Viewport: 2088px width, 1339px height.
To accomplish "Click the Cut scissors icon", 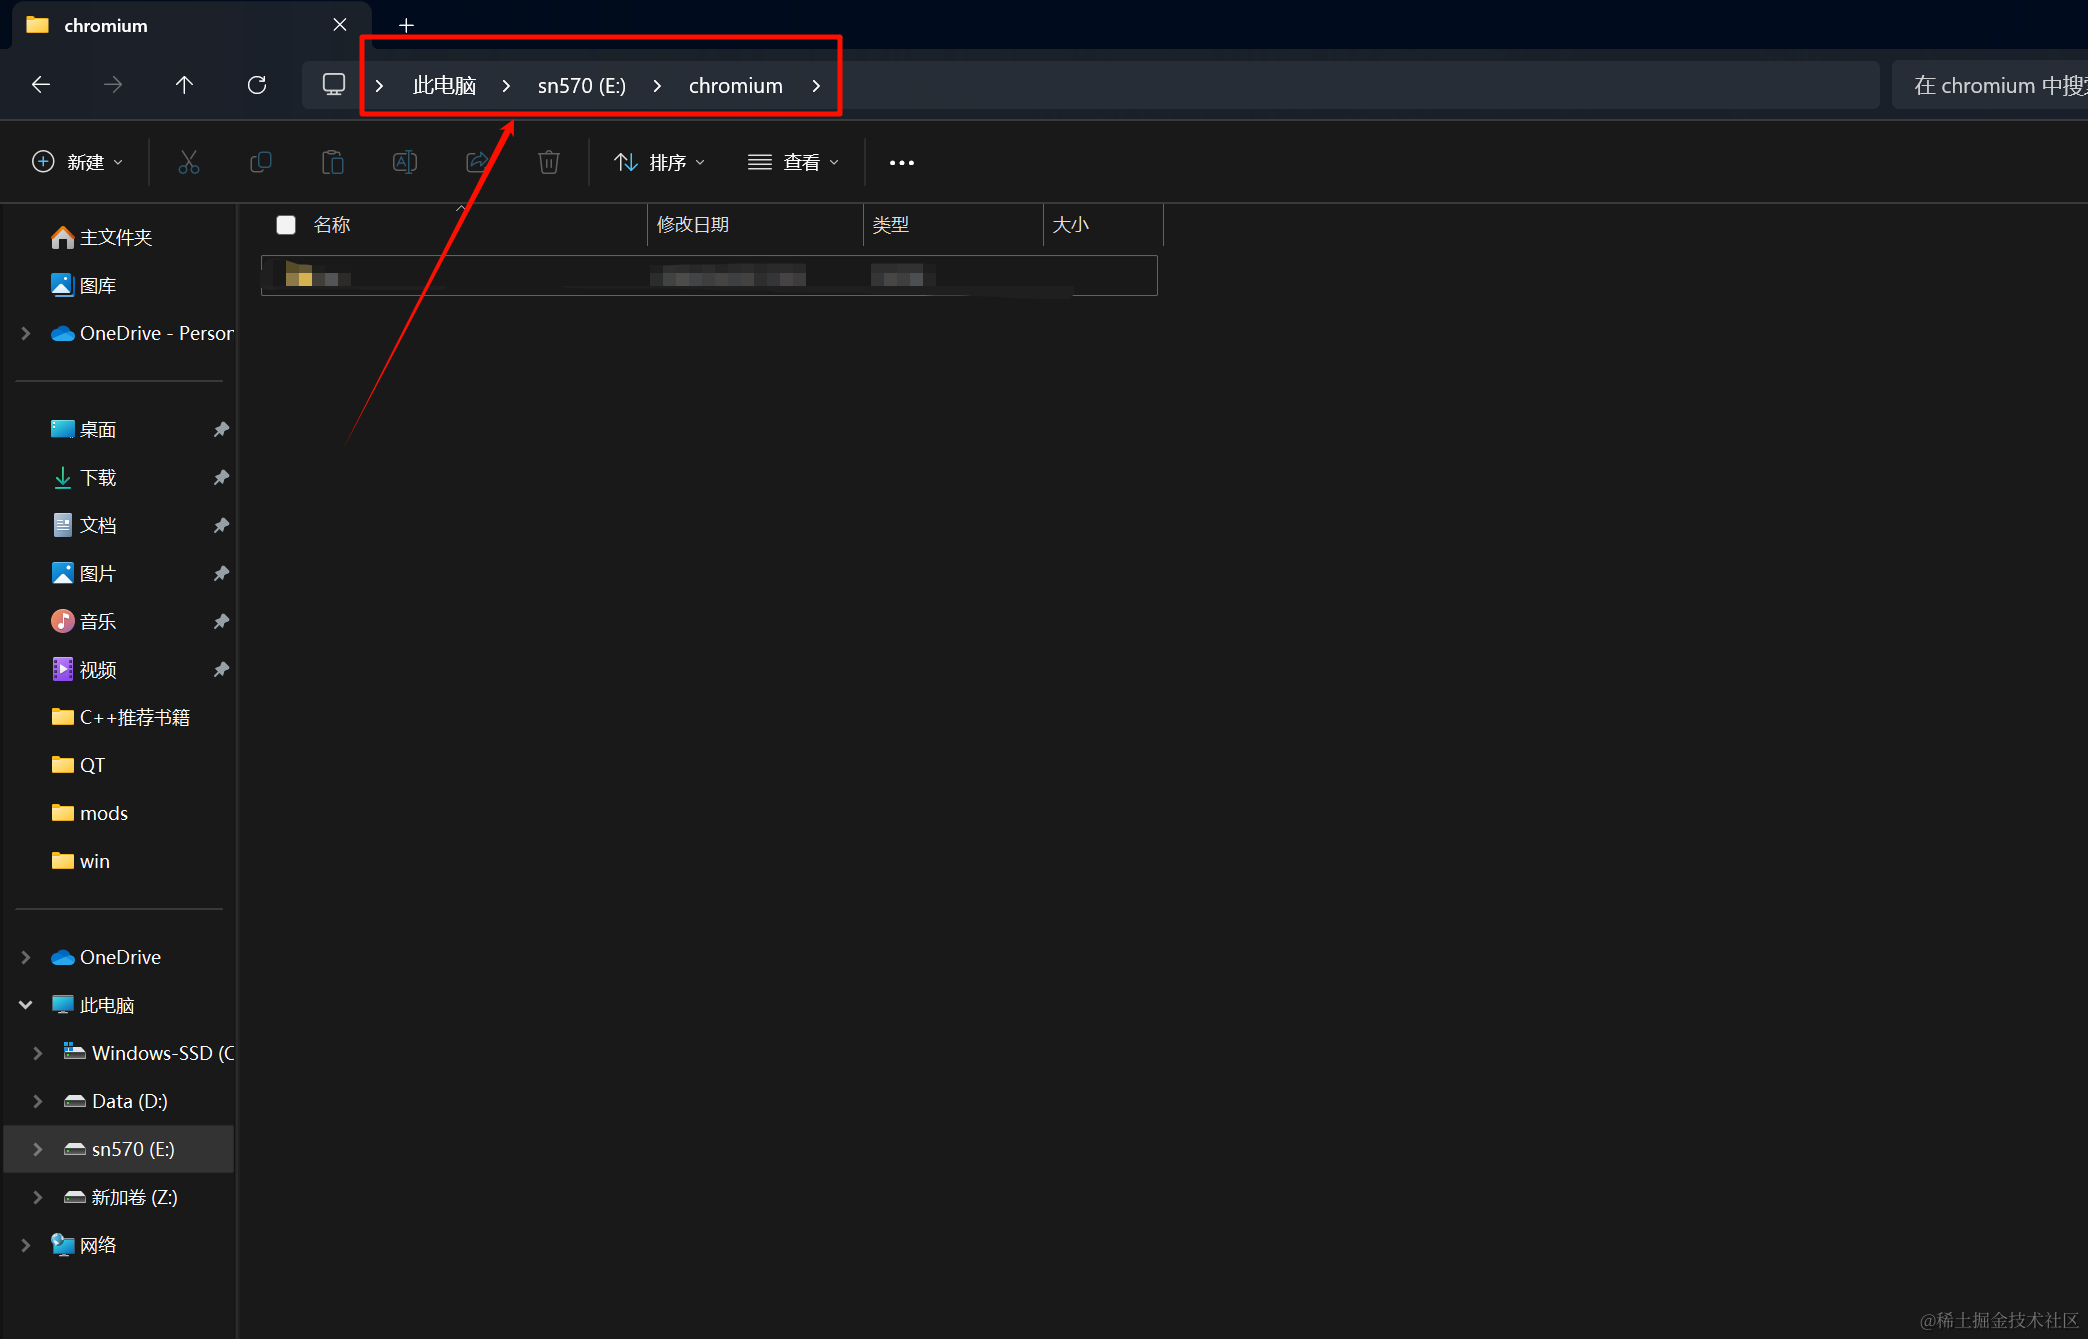I will pos(188,162).
